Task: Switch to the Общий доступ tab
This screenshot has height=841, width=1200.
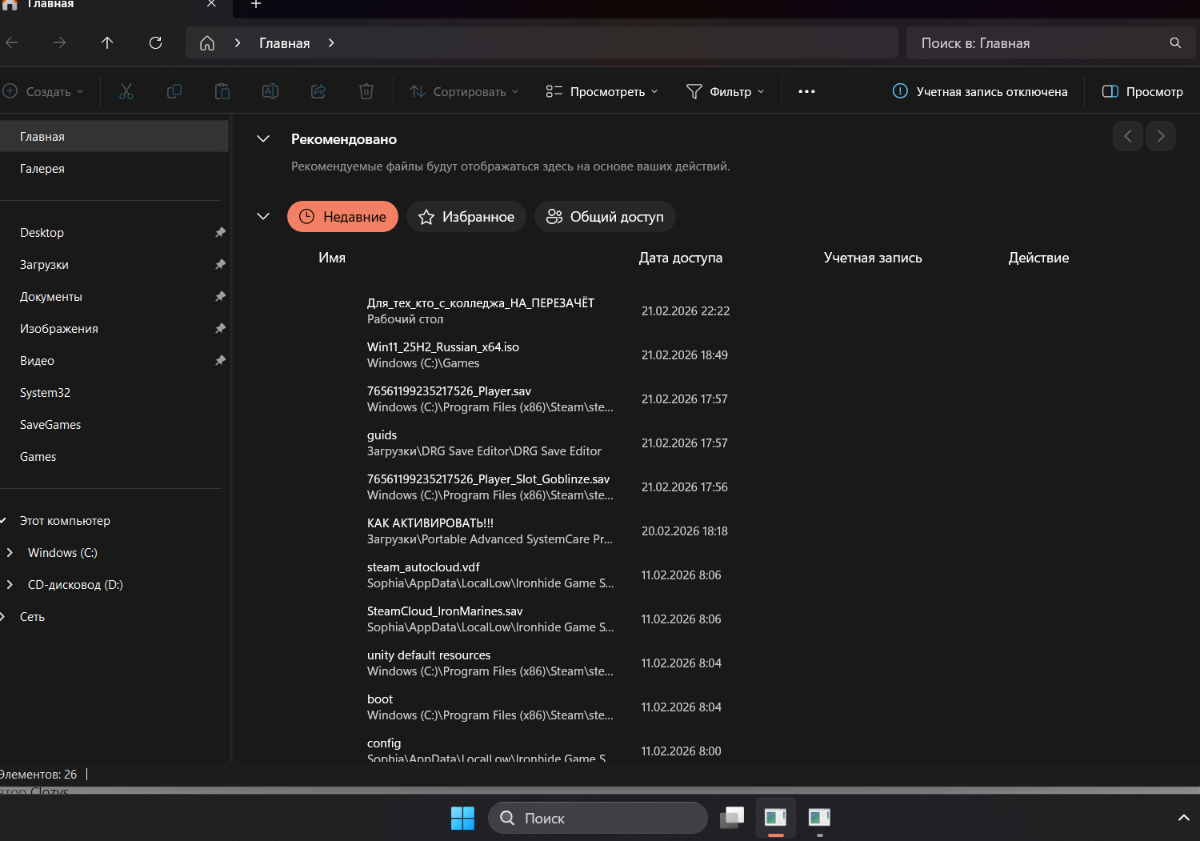Action: click(x=605, y=217)
